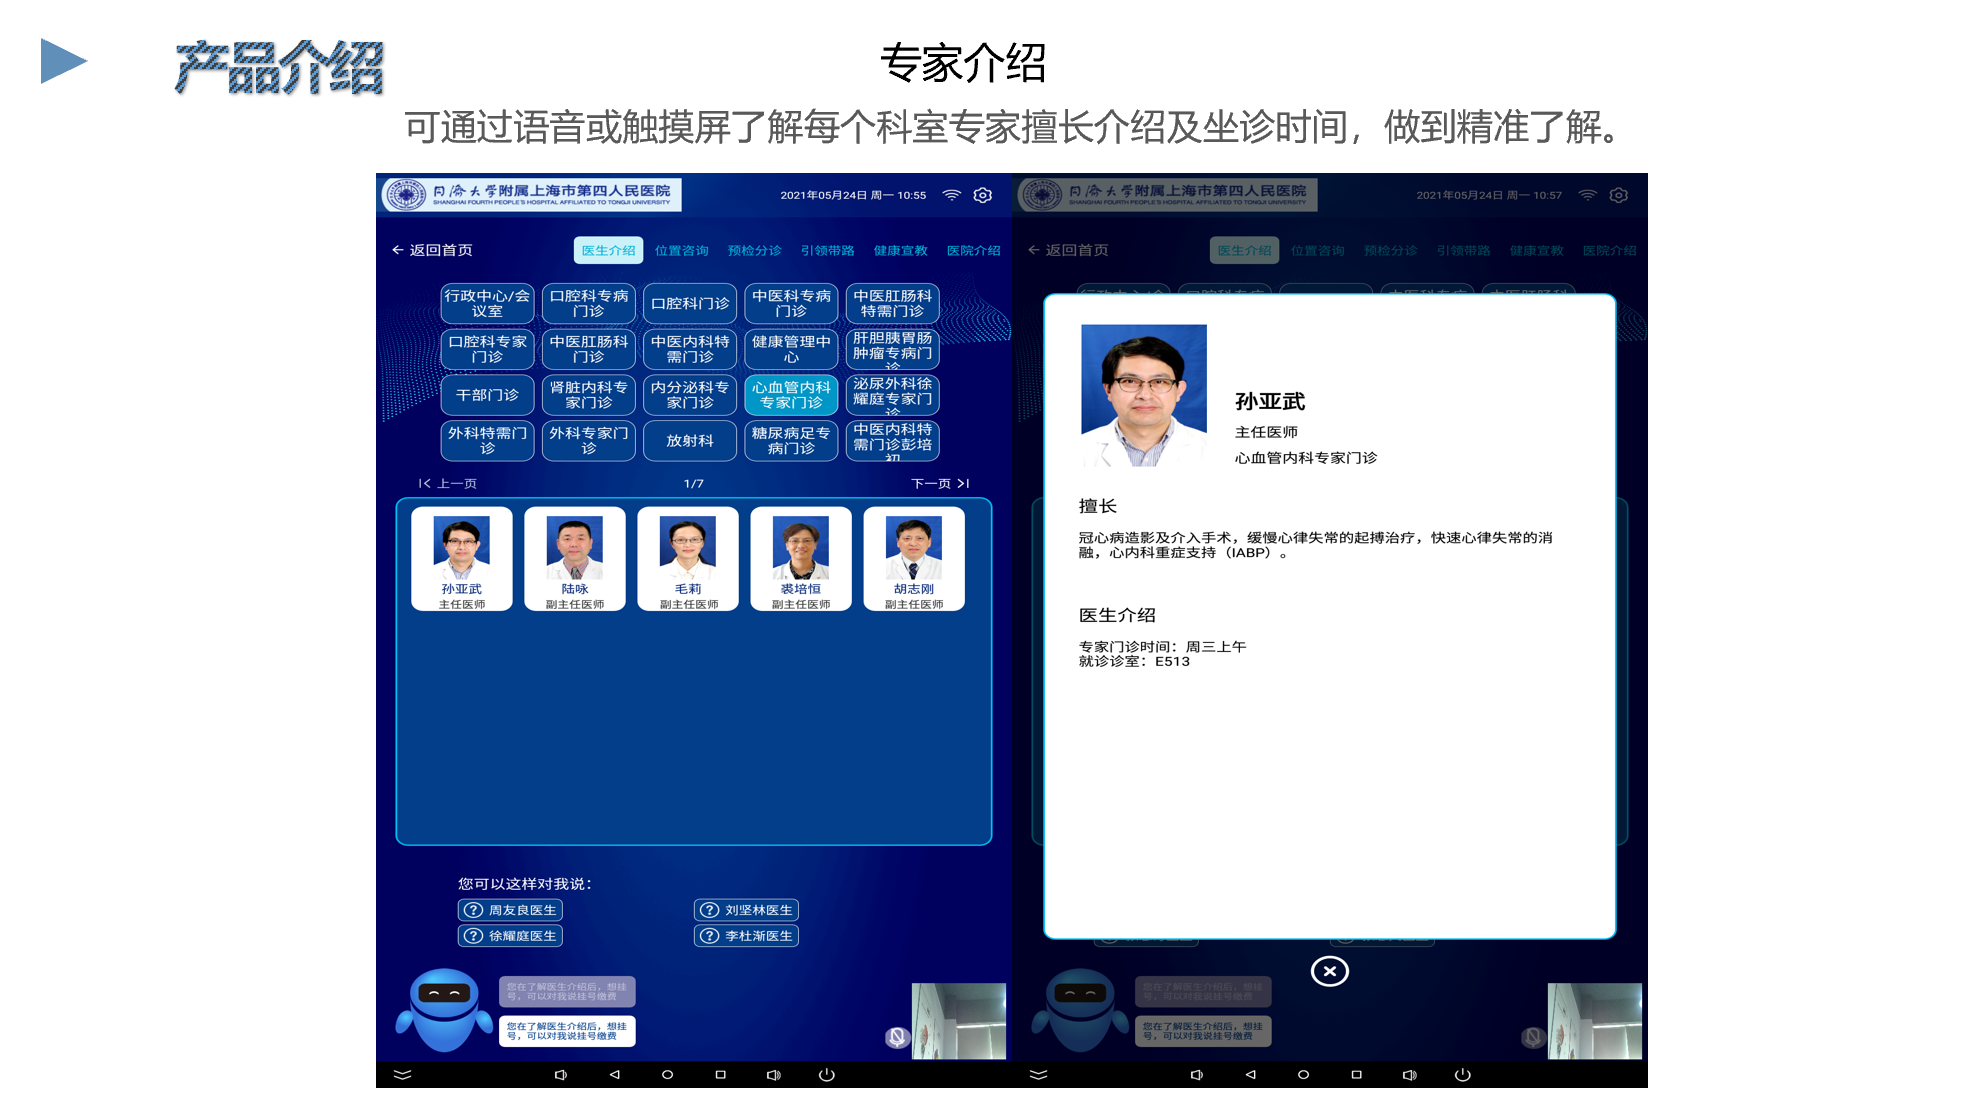Viewport: 1988px width, 1095px height.
Task: Toggle the microphone mute icon
Action: (x=897, y=1037)
